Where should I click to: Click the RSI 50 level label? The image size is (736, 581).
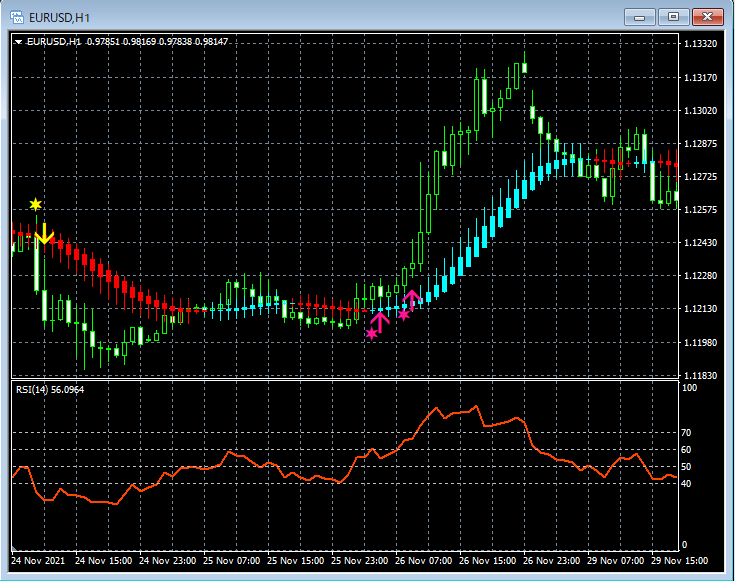pos(686,466)
